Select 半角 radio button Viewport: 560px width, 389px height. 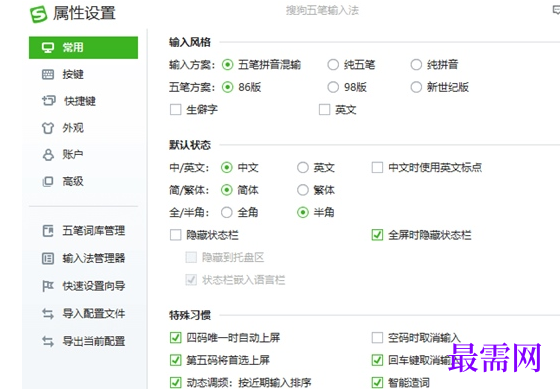[x=302, y=213]
